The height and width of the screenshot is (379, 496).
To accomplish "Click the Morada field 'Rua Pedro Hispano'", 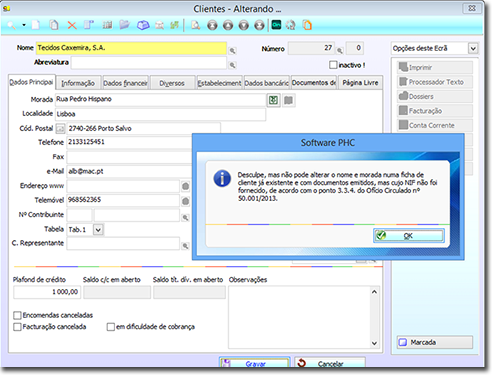I will click(160, 99).
